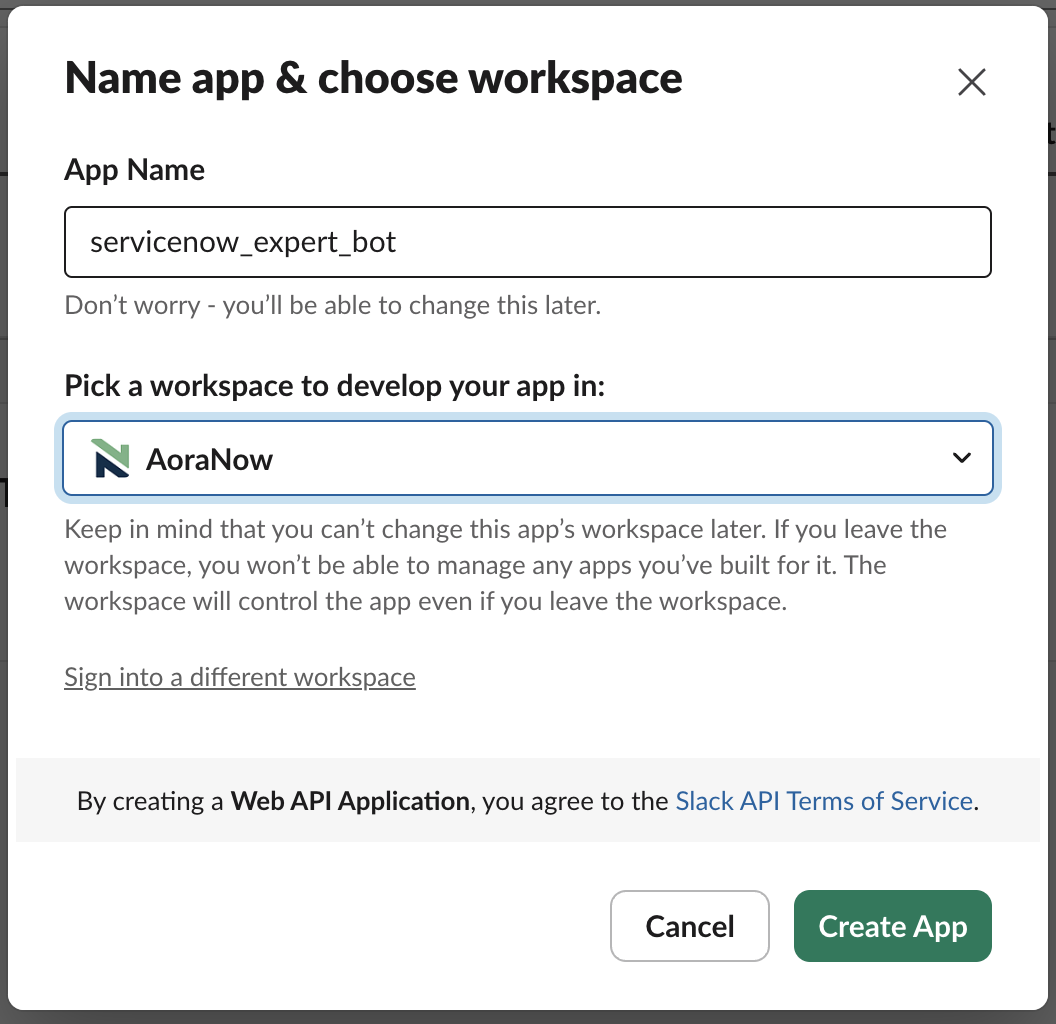This screenshot has height=1024, width=1056.
Task: Click the dropdown chevron arrow
Action: click(x=962, y=458)
